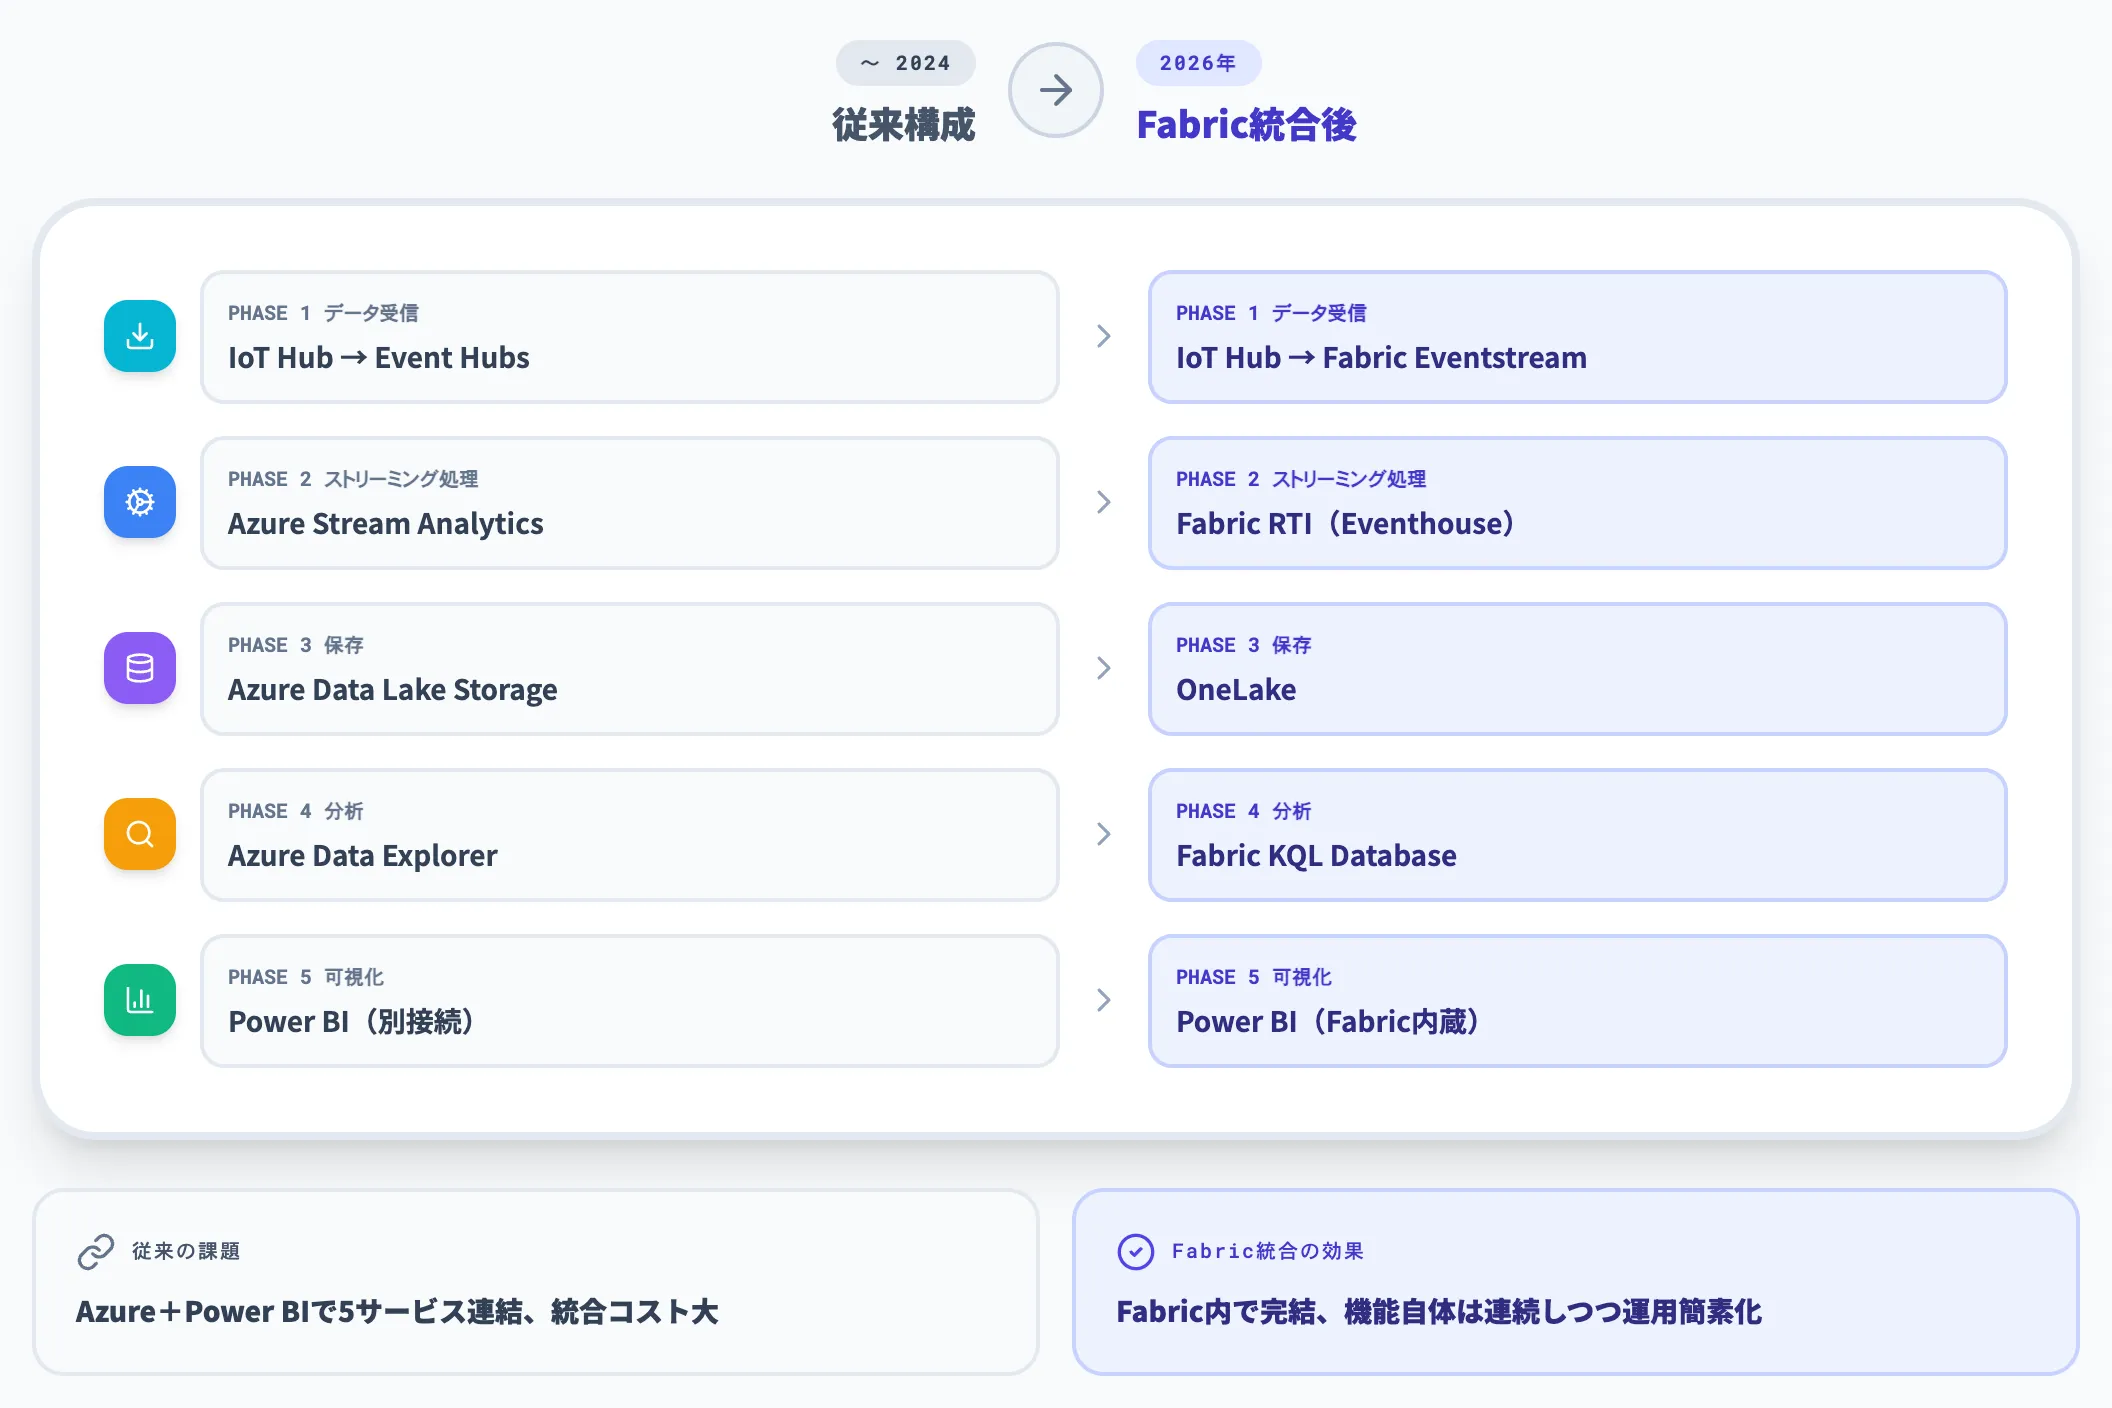Click the right PHASE 2 ストリーミング処理 label

1301,479
